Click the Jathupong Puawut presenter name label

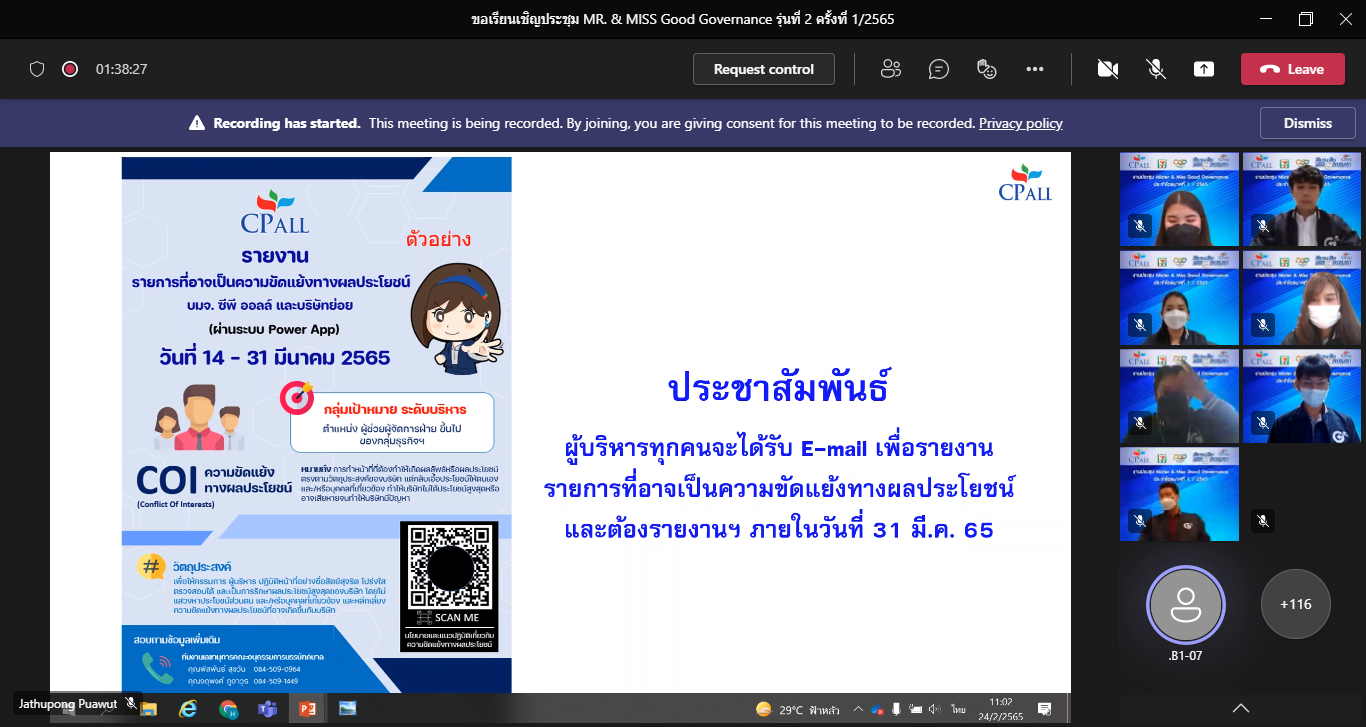click(x=68, y=704)
